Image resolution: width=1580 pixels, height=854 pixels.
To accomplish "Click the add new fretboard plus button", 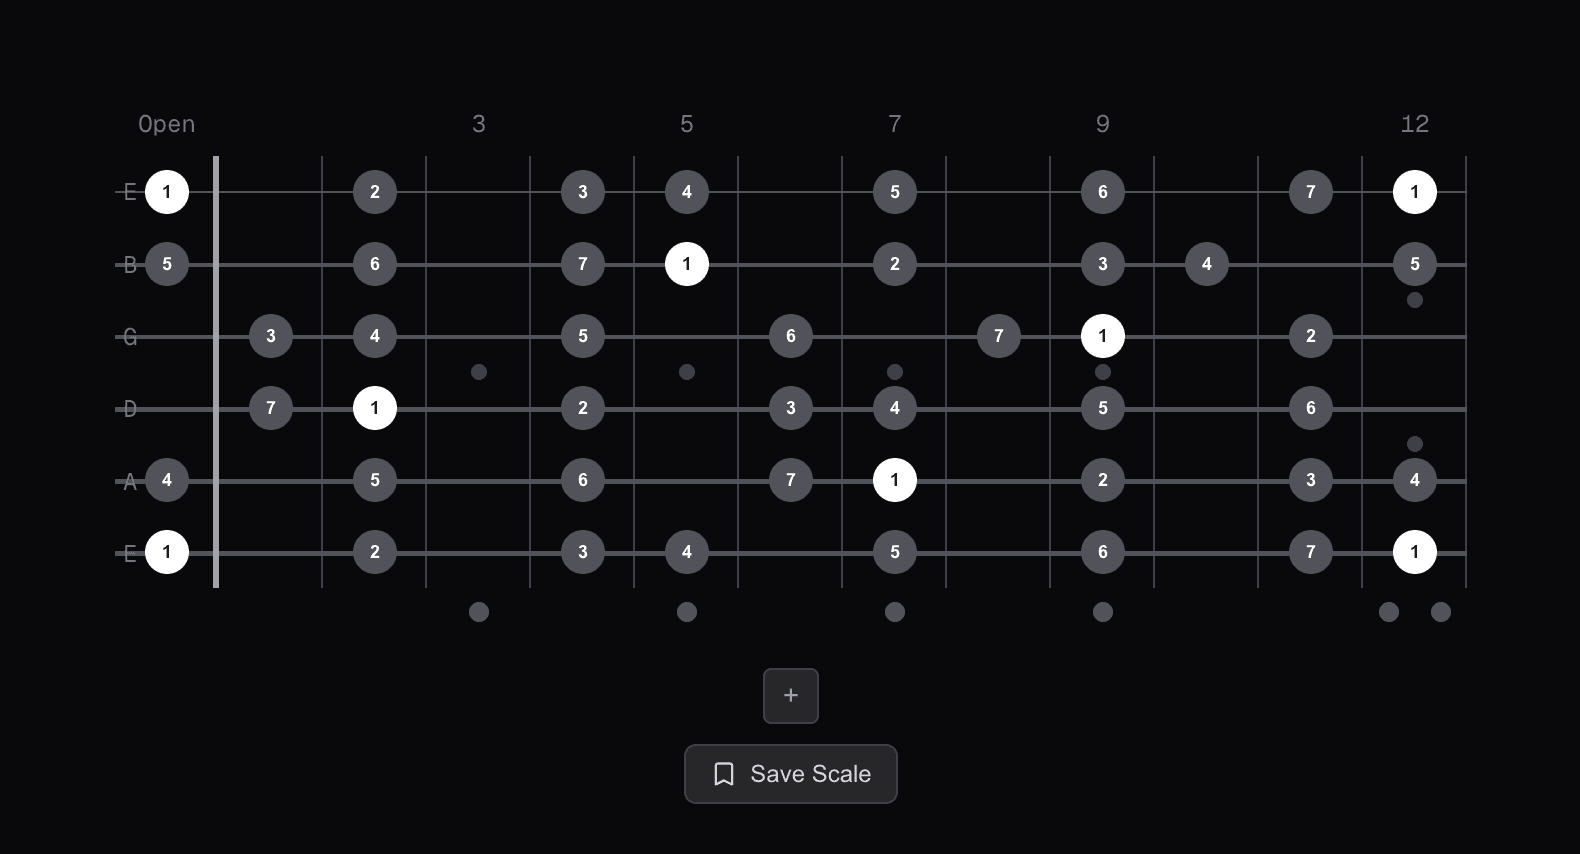I will click(790, 695).
